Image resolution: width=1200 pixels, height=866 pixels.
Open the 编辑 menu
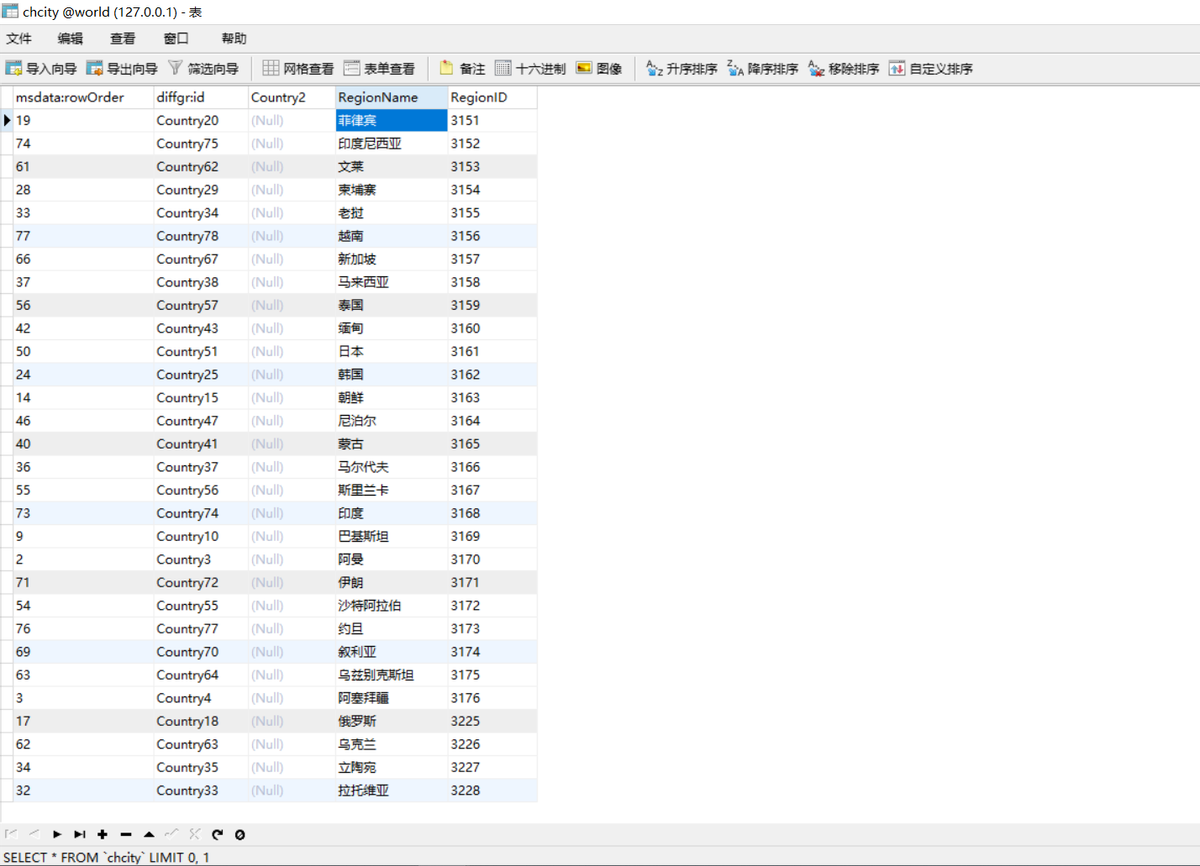(x=71, y=38)
